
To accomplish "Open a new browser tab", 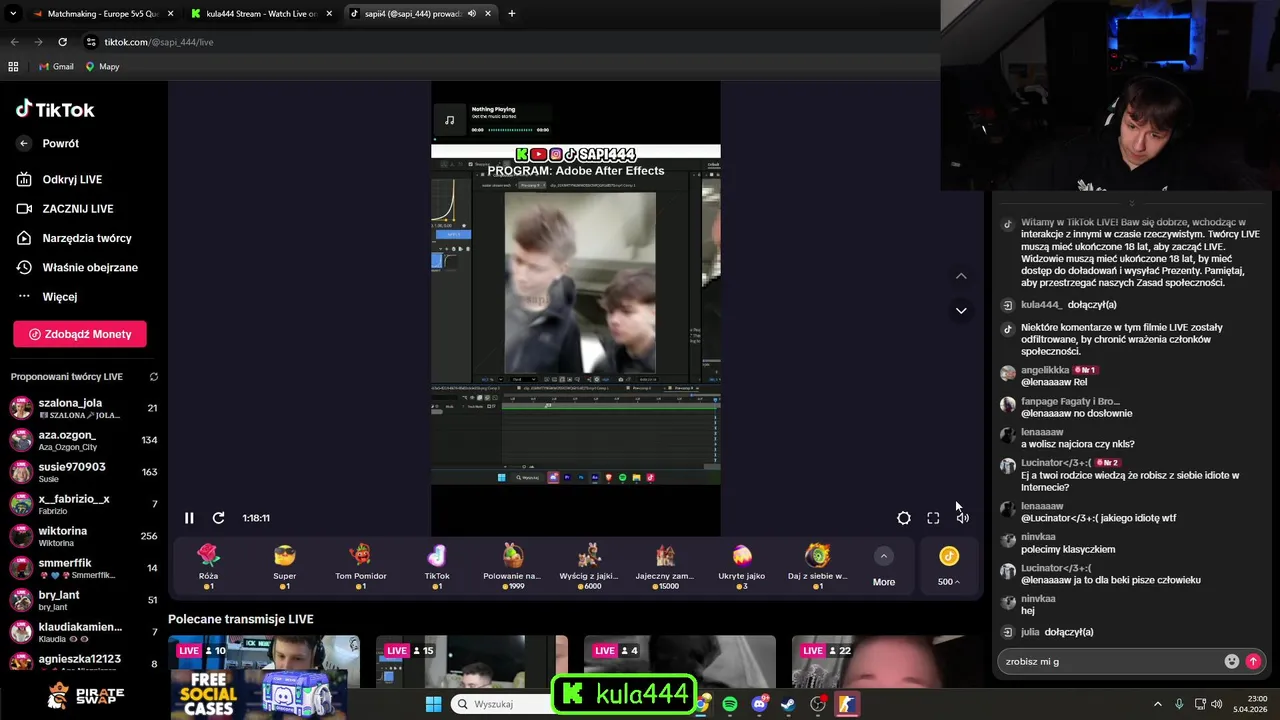I will coord(511,14).
